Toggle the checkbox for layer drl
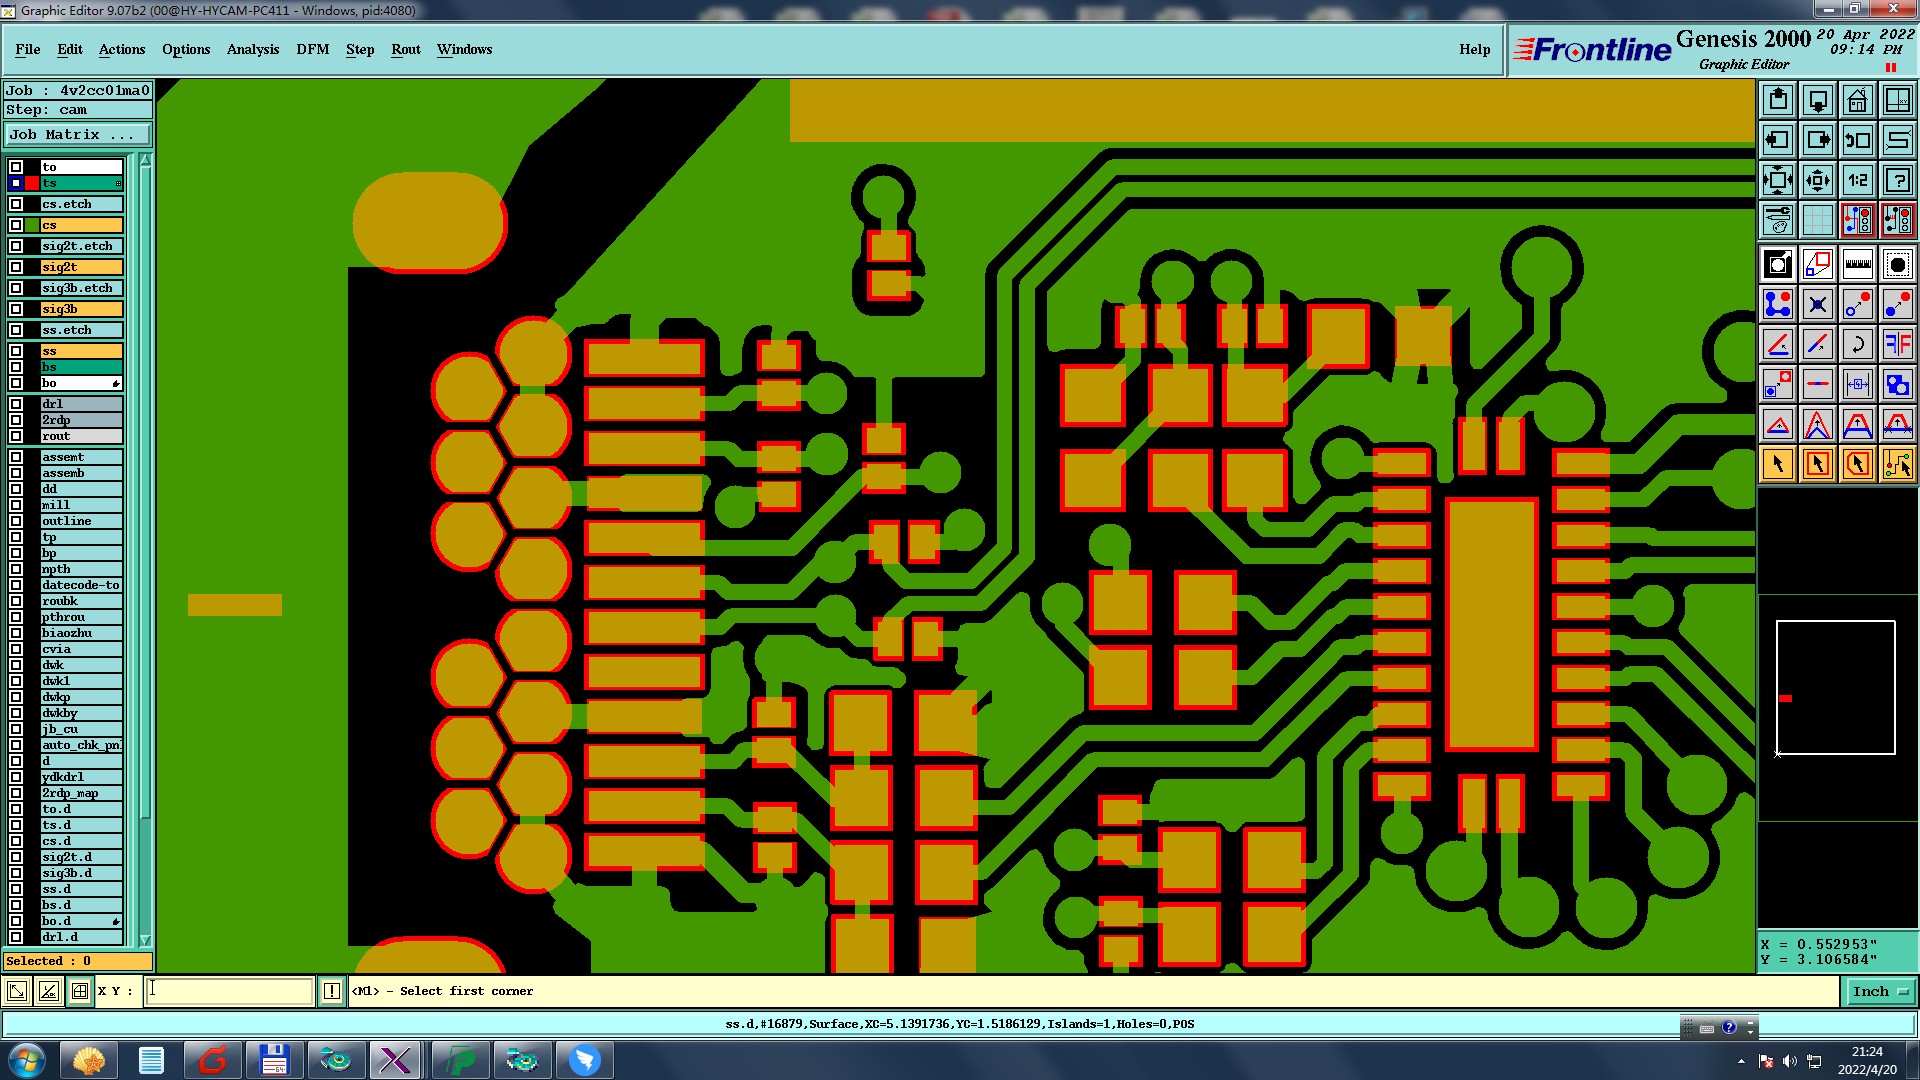 coord(16,404)
